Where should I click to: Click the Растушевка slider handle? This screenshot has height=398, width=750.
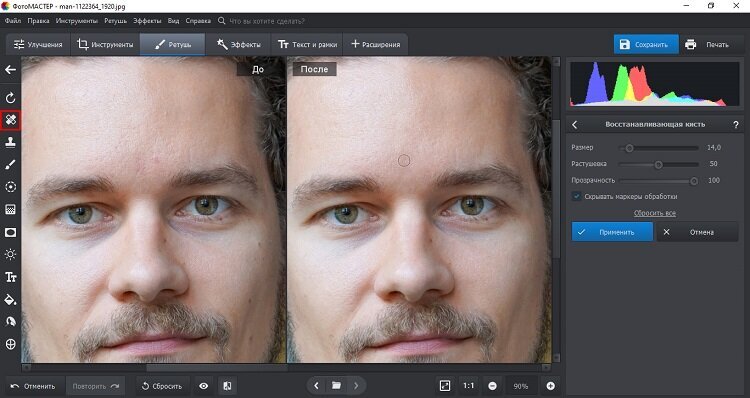[x=659, y=165]
